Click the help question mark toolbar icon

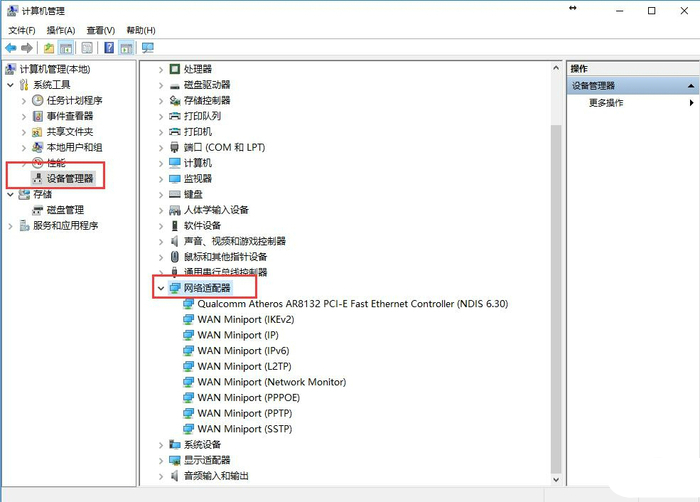(x=109, y=48)
